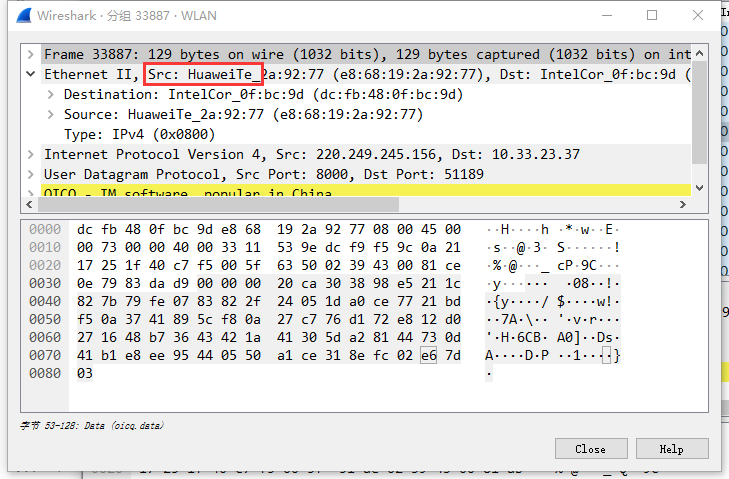Click the boxed hex byte e6
Viewport: 729px width, 479px height.
(428, 355)
